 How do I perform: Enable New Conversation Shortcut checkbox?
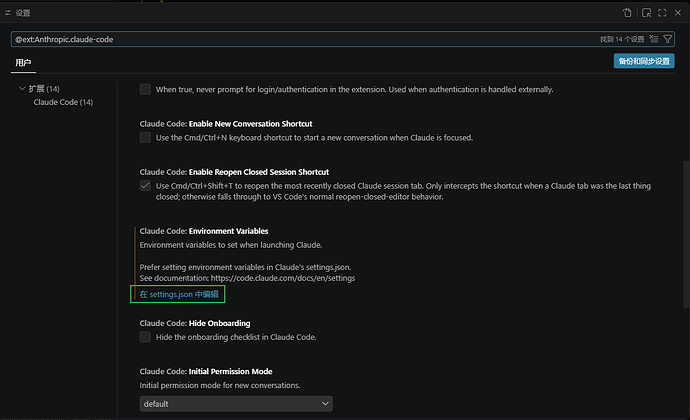click(x=145, y=137)
